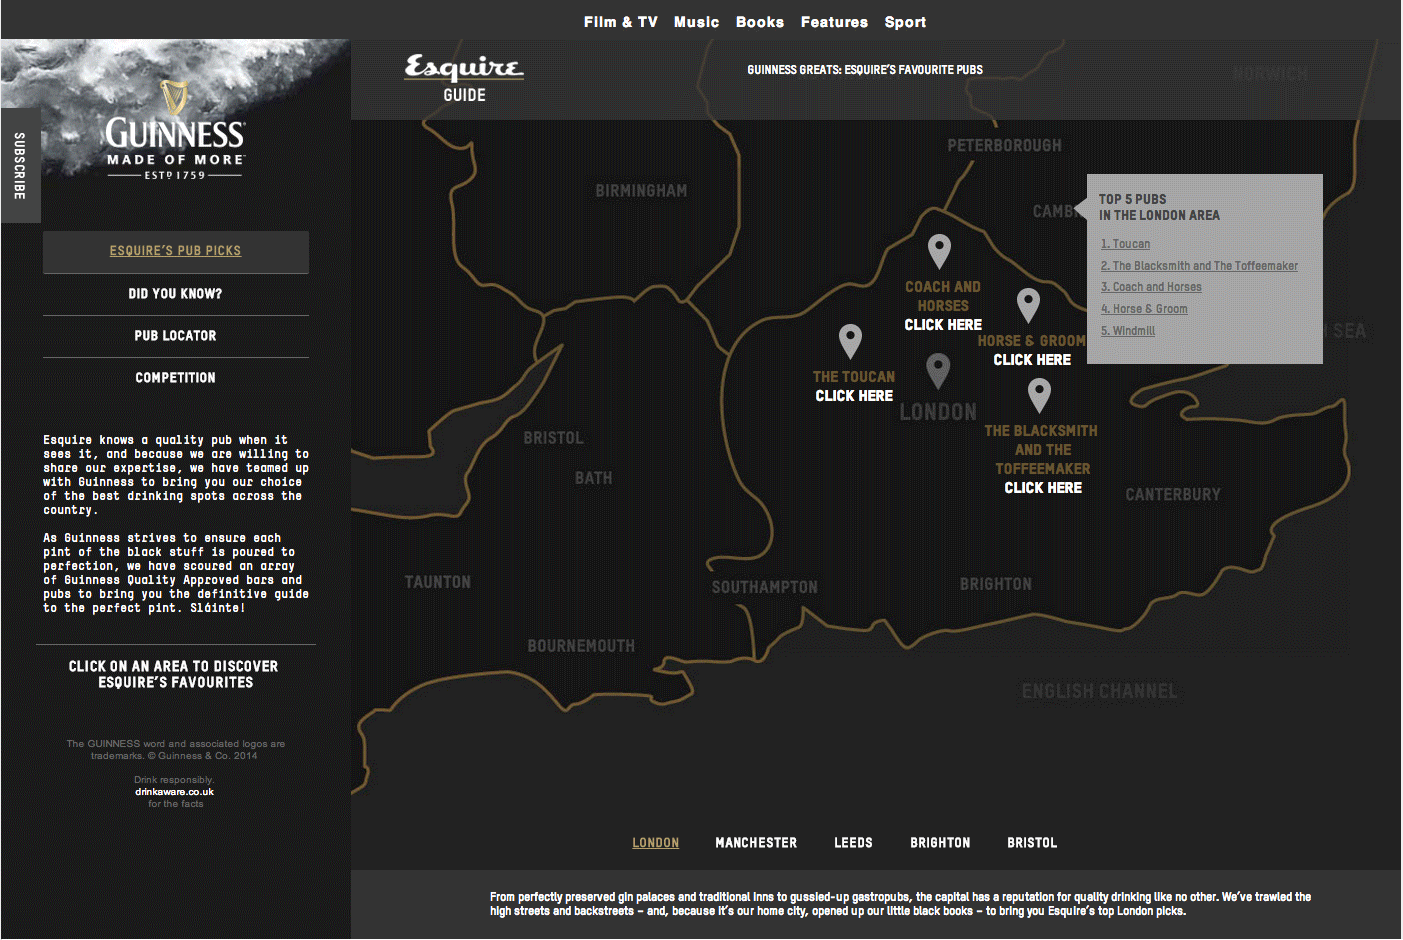The height and width of the screenshot is (940, 1403).
Task: Open the 4. Horse & Groom link
Action: 1144,309
